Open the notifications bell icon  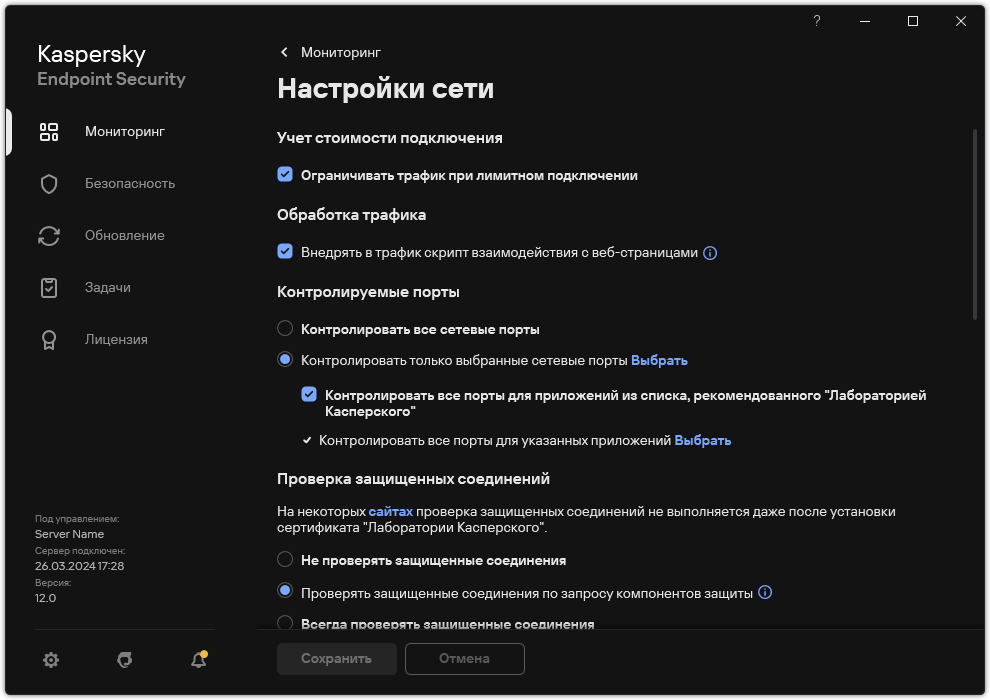(197, 660)
